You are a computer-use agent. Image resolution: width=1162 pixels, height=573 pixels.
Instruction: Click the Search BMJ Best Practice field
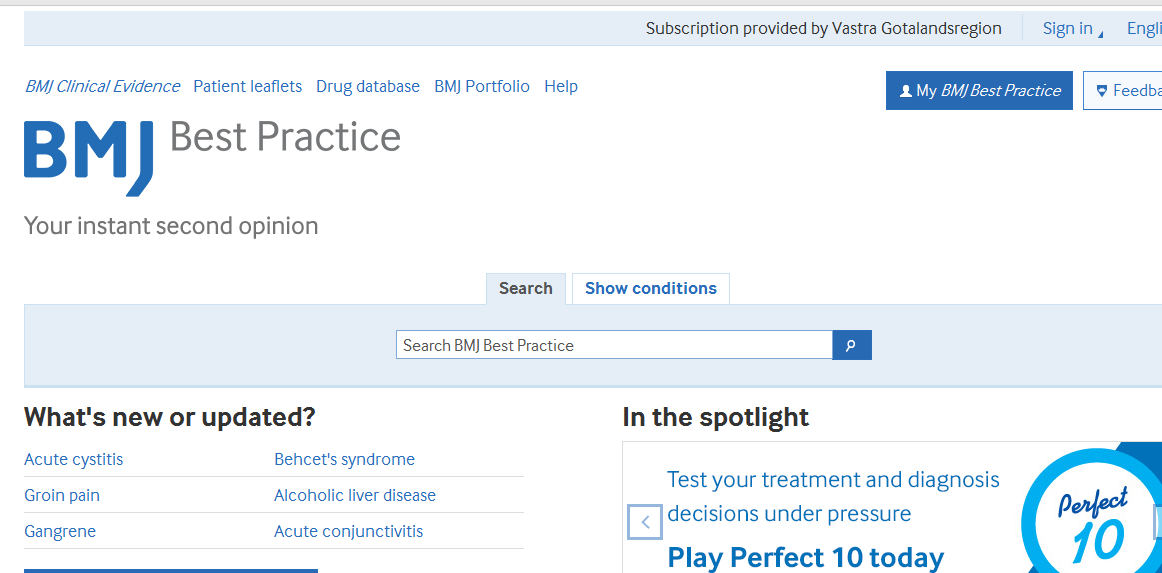[614, 345]
